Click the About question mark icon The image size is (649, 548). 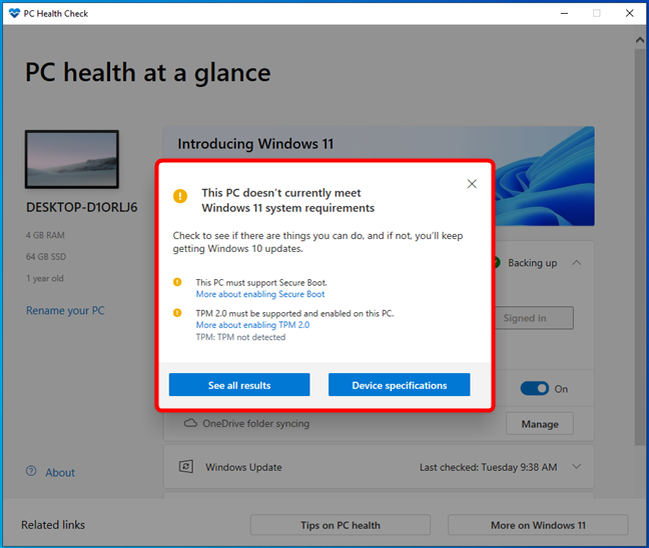(31, 471)
